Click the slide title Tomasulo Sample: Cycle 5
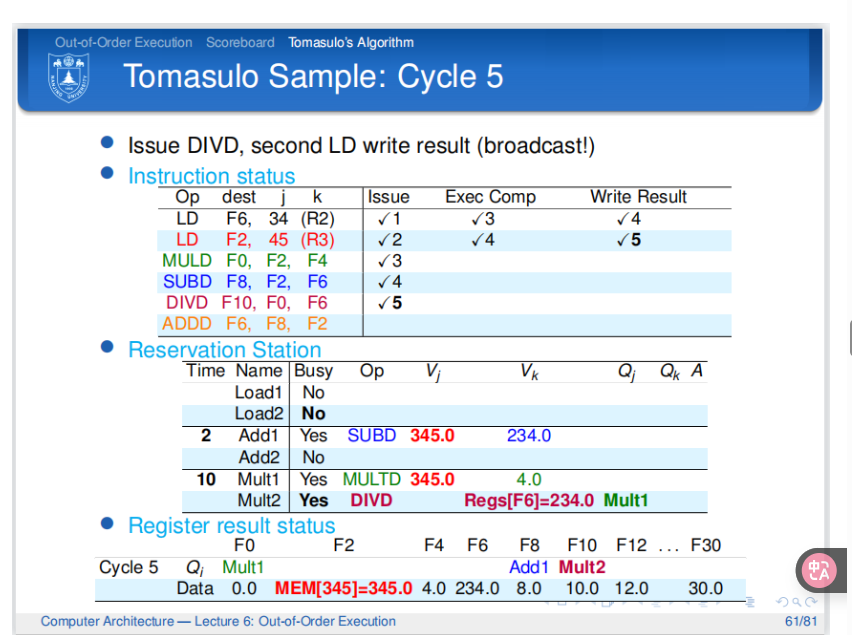This screenshot has width=852, height=635. pyautogui.click(x=313, y=76)
